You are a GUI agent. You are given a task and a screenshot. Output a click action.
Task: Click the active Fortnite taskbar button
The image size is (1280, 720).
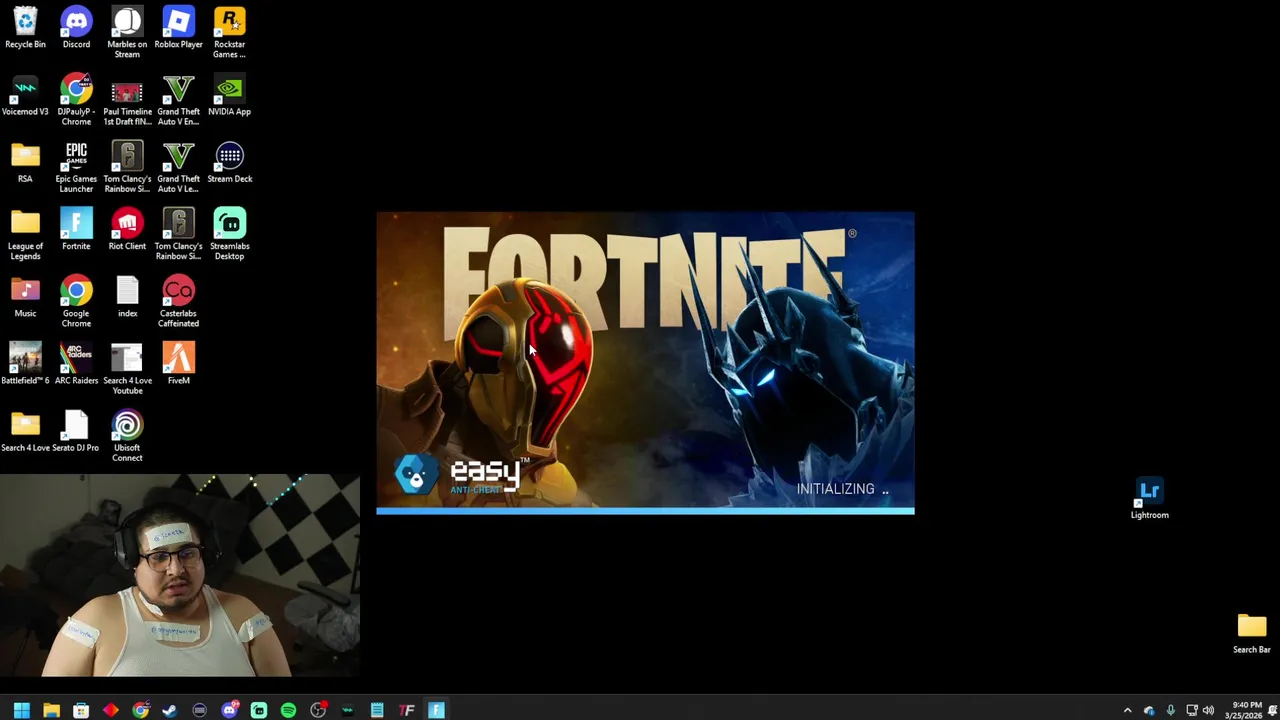436,710
